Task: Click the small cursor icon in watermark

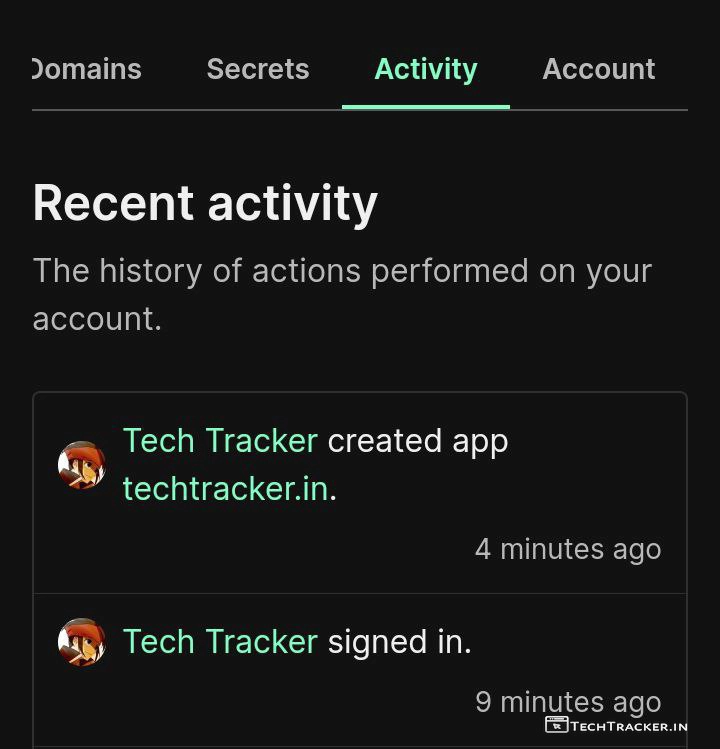Action: [556, 725]
